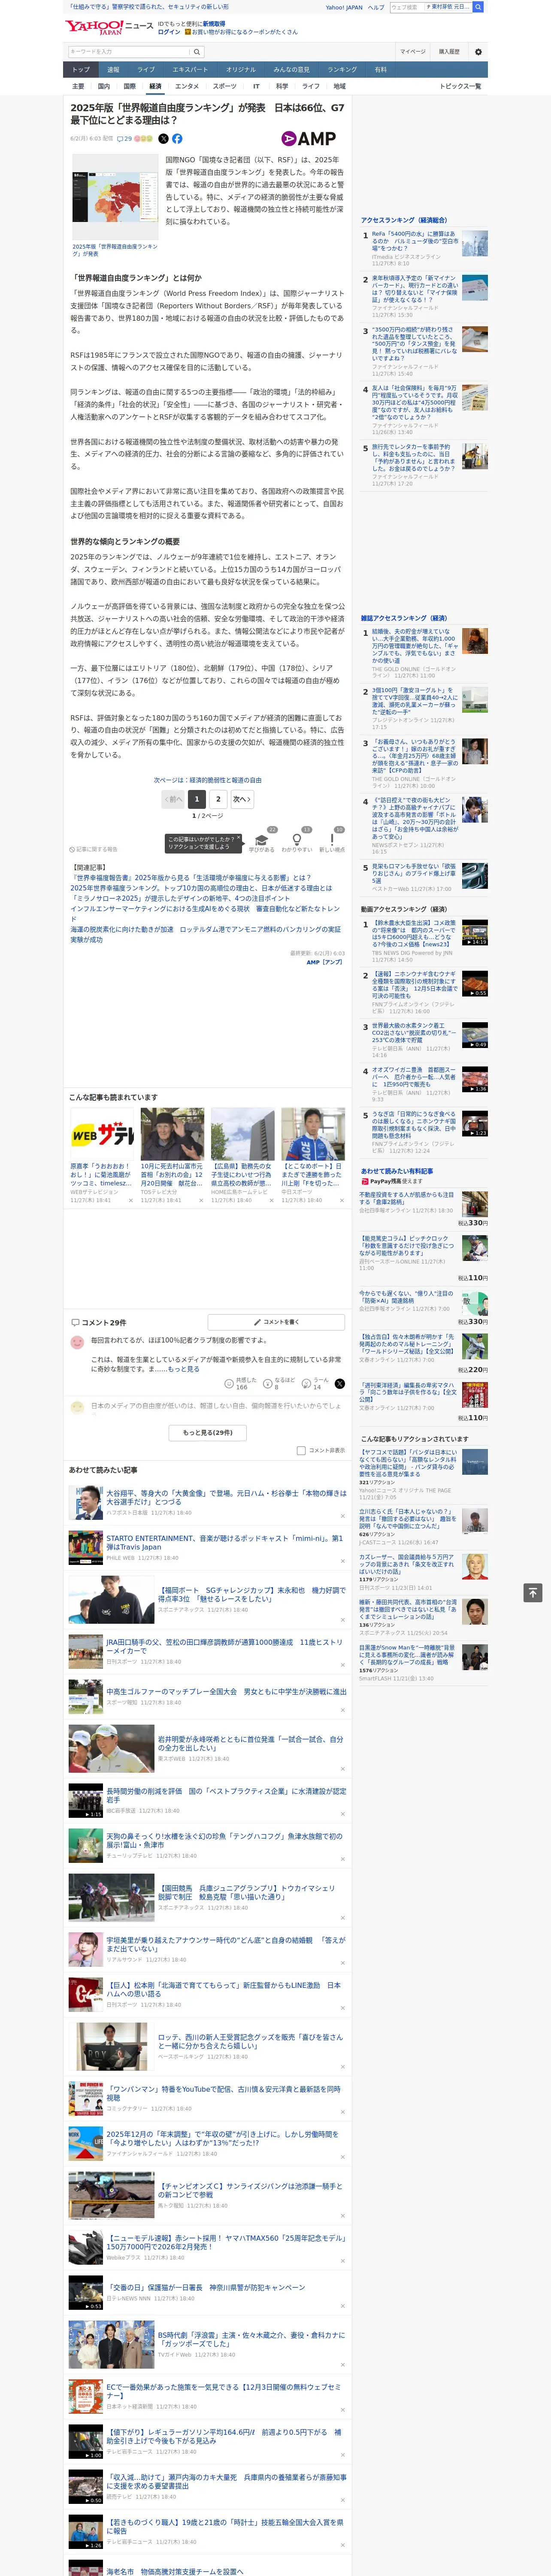Click コメントを書く button
551x2576 pixels.
click(276, 1322)
